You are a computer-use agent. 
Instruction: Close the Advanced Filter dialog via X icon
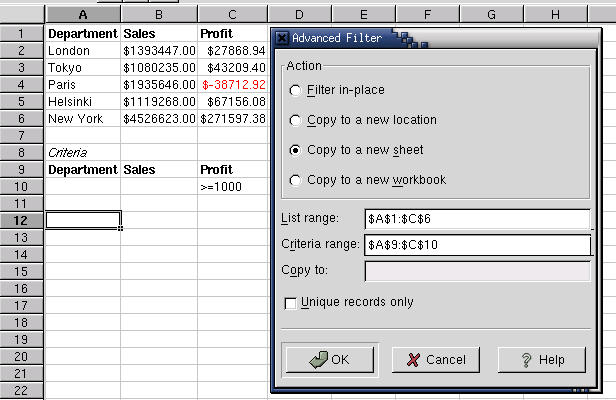pos(281,38)
